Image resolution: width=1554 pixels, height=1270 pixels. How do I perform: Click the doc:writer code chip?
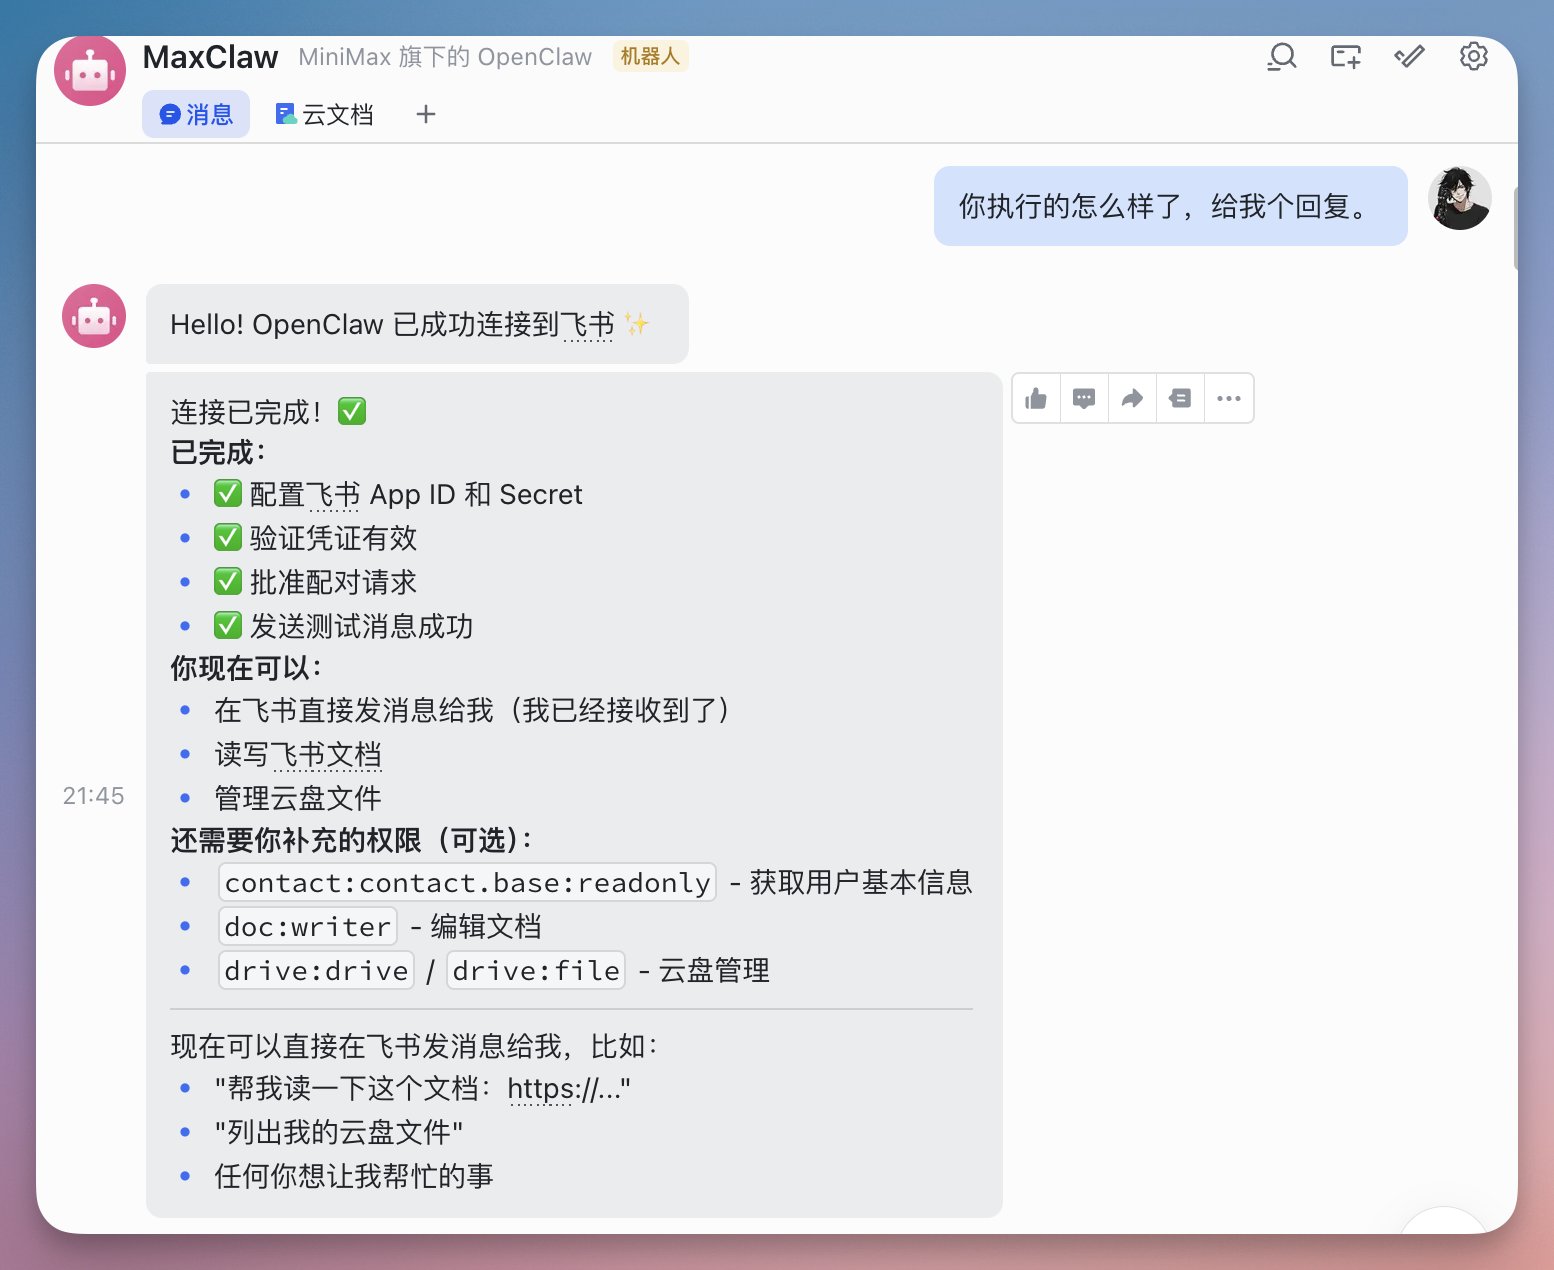(x=308, y=926)
